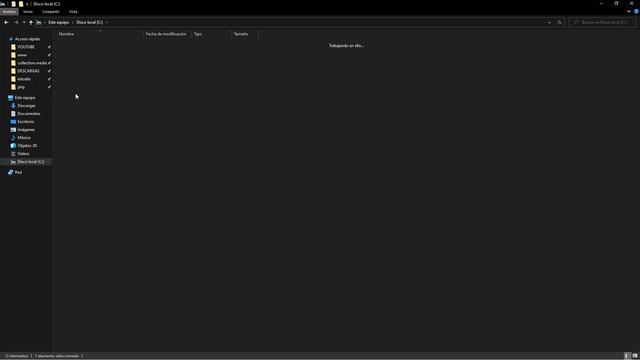Click the search box for Disco local
Viewport: 640px width, 360px height.
click(x=602, y=22)
